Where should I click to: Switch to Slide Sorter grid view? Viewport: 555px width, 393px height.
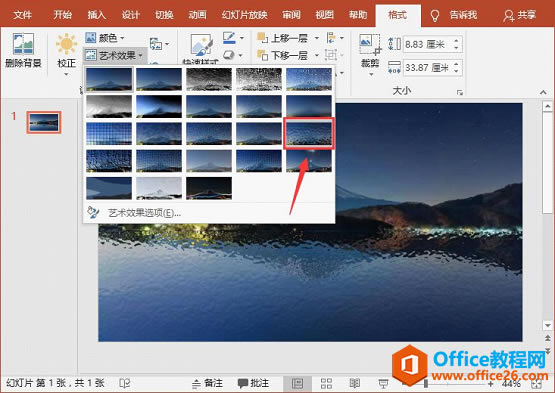(326, 383)
